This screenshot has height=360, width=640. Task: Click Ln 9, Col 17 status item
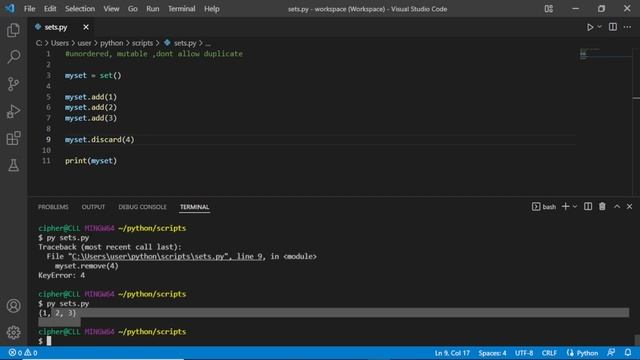452,353
